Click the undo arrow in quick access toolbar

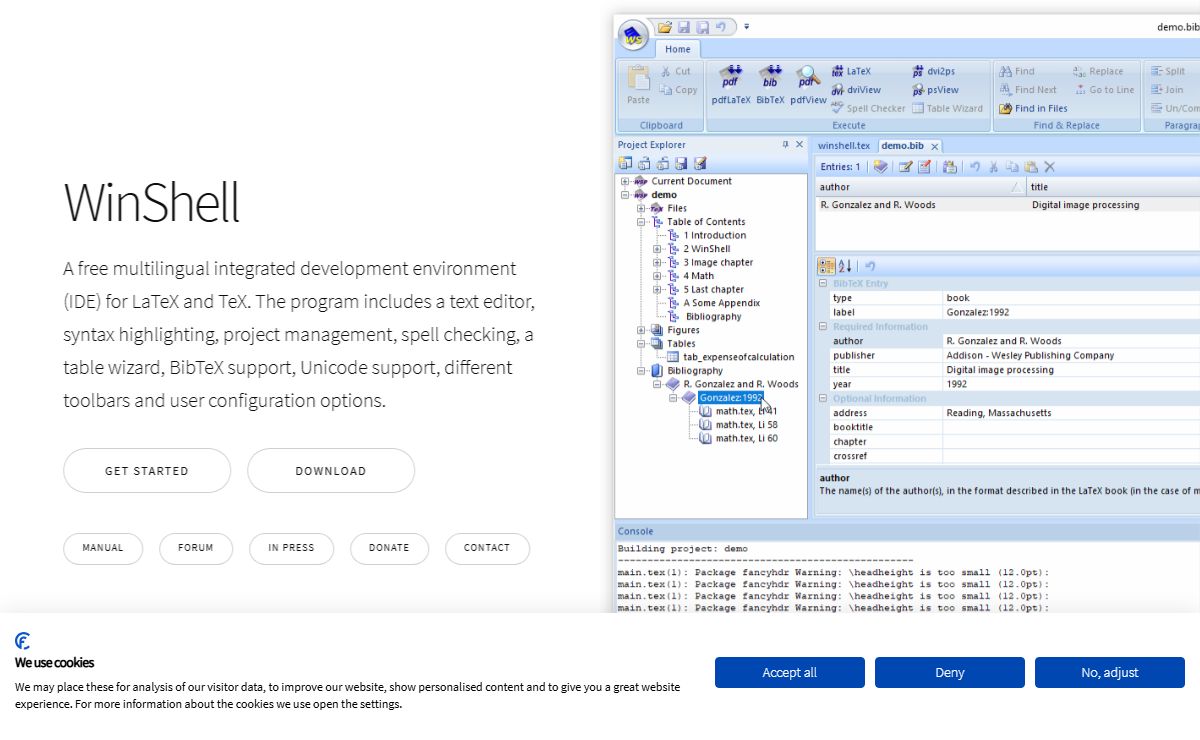[x=721, y=27]
